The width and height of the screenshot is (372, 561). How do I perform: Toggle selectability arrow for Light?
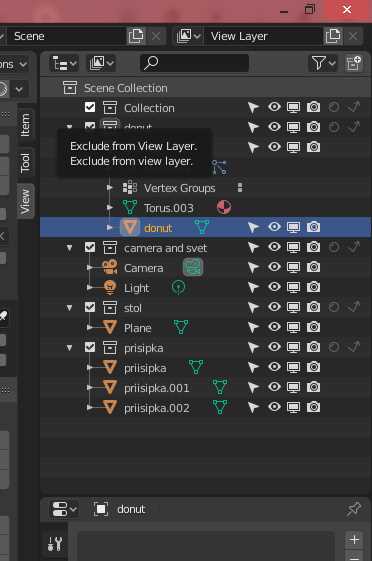[253, 287]
